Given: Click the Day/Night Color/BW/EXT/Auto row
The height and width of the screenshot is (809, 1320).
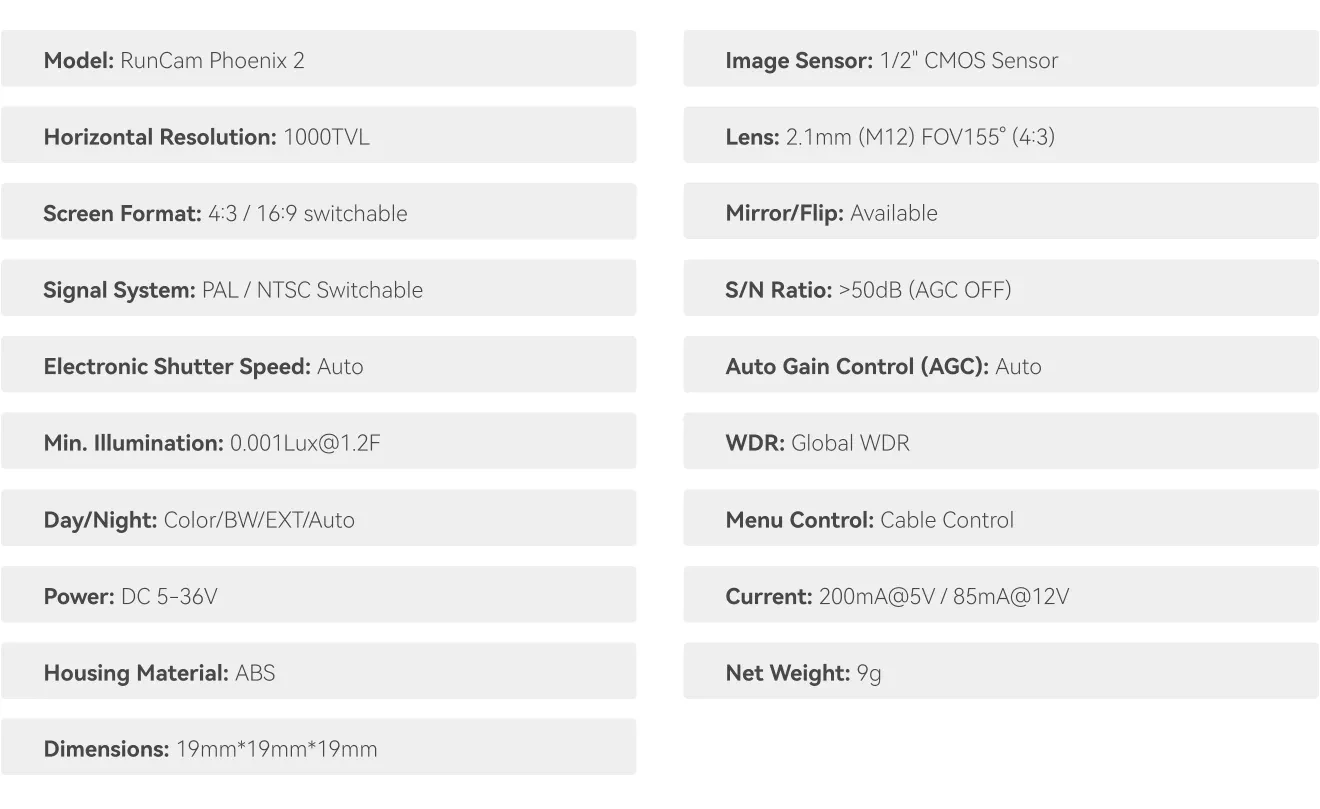Looking at the screenshot, I should click(x=318, y=520).
